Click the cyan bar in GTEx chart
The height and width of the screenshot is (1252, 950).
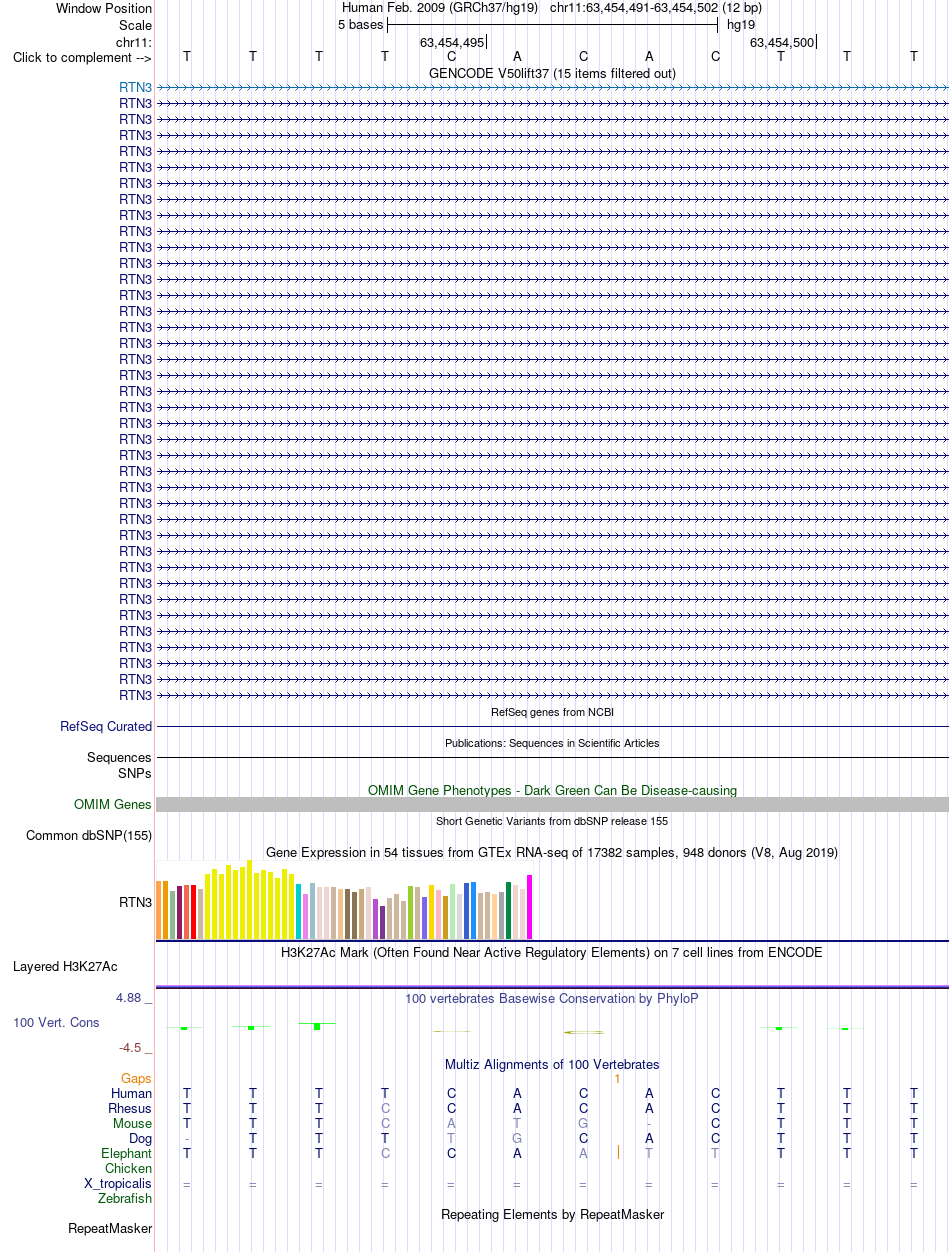tap(299, 912)
